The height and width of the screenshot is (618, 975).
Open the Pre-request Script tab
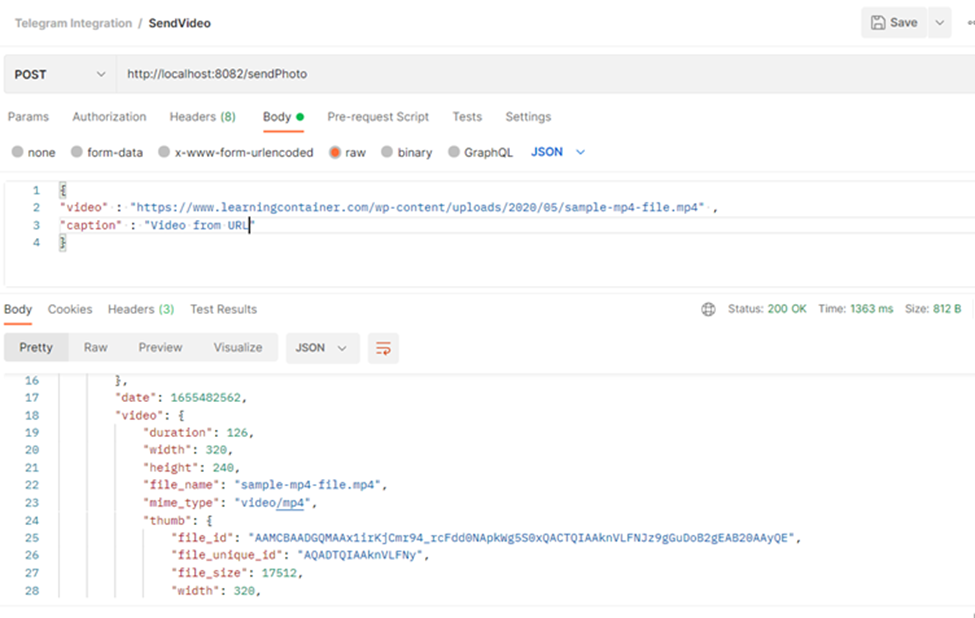click(378, 117)
